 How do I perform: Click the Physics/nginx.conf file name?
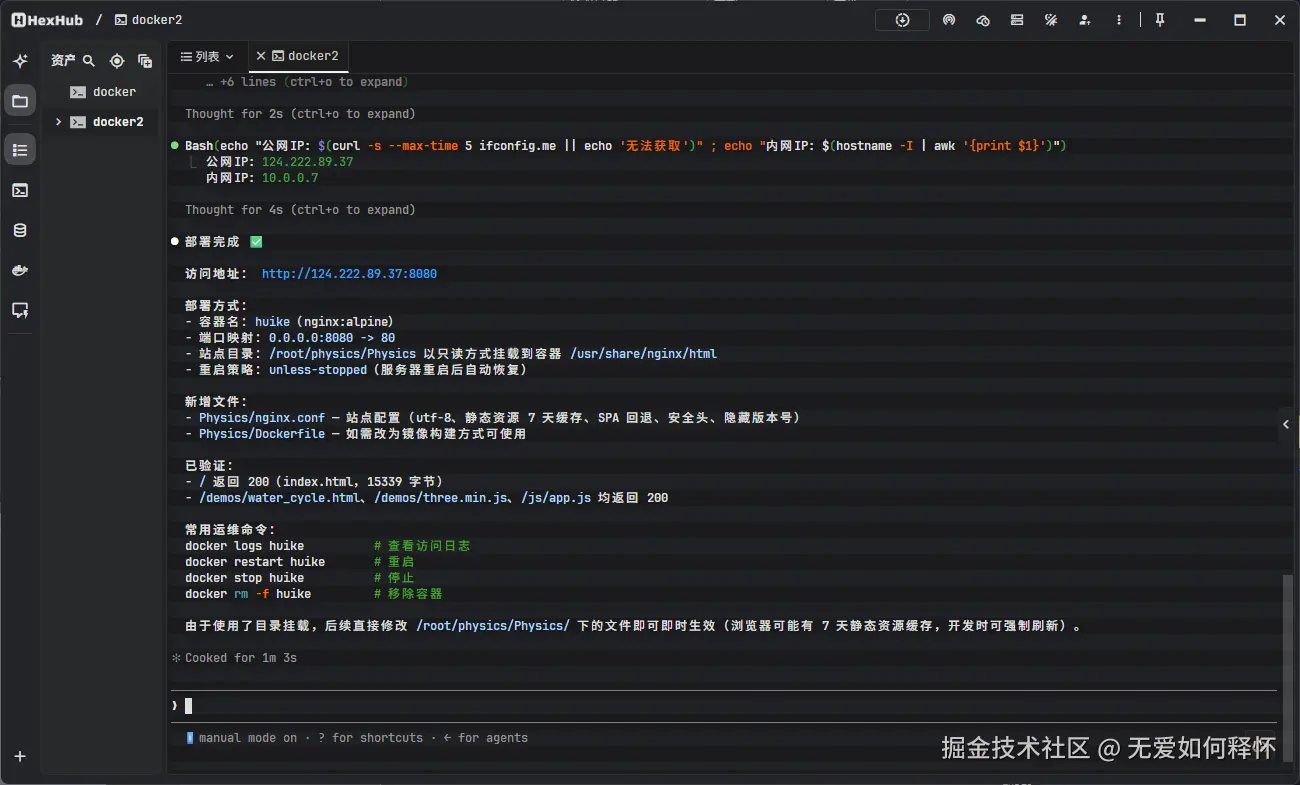(x=262, y=418)
